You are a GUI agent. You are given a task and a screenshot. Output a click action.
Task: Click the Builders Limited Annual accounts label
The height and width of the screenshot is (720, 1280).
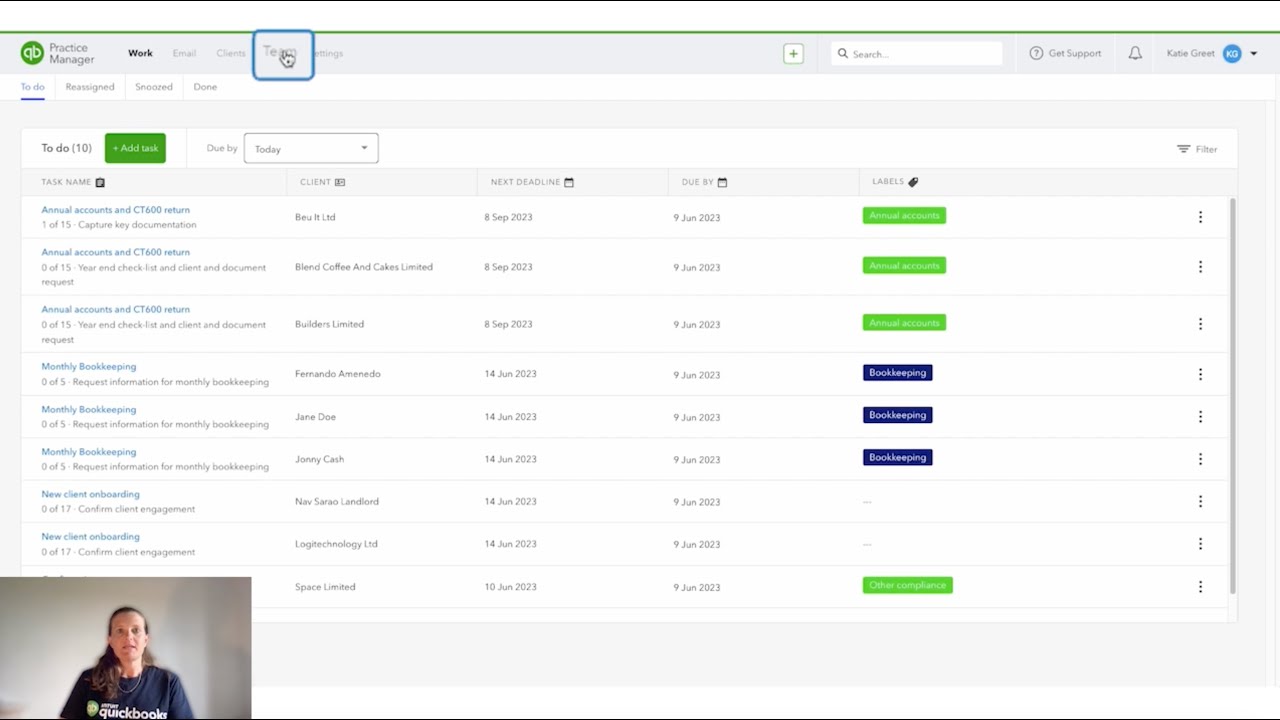click(x=904, y=322)
